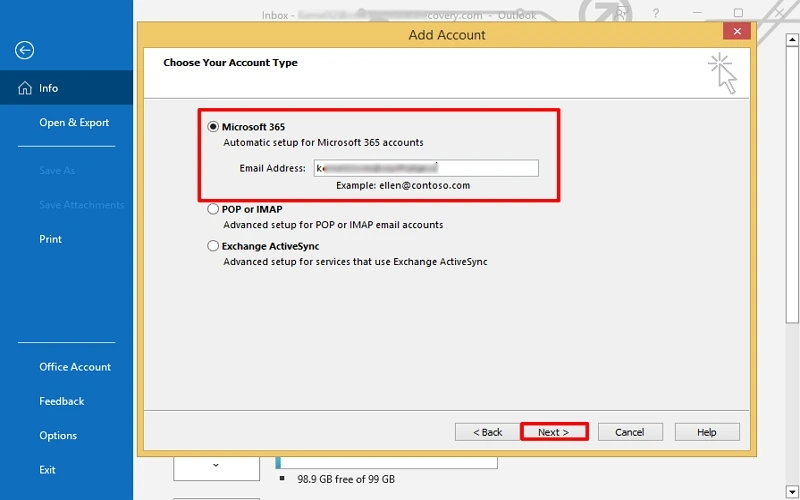Click the Info home icon in the sidebar

coord(24,88)
